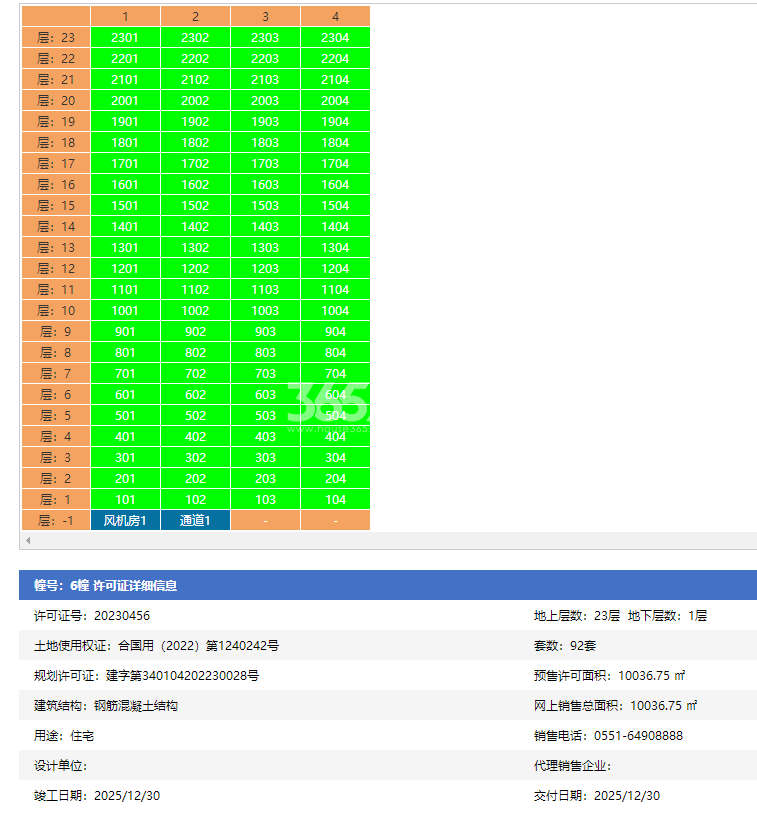Click the 层: 5 row label
The height and width of the screenshot is (814, 757).
point(56,416)
